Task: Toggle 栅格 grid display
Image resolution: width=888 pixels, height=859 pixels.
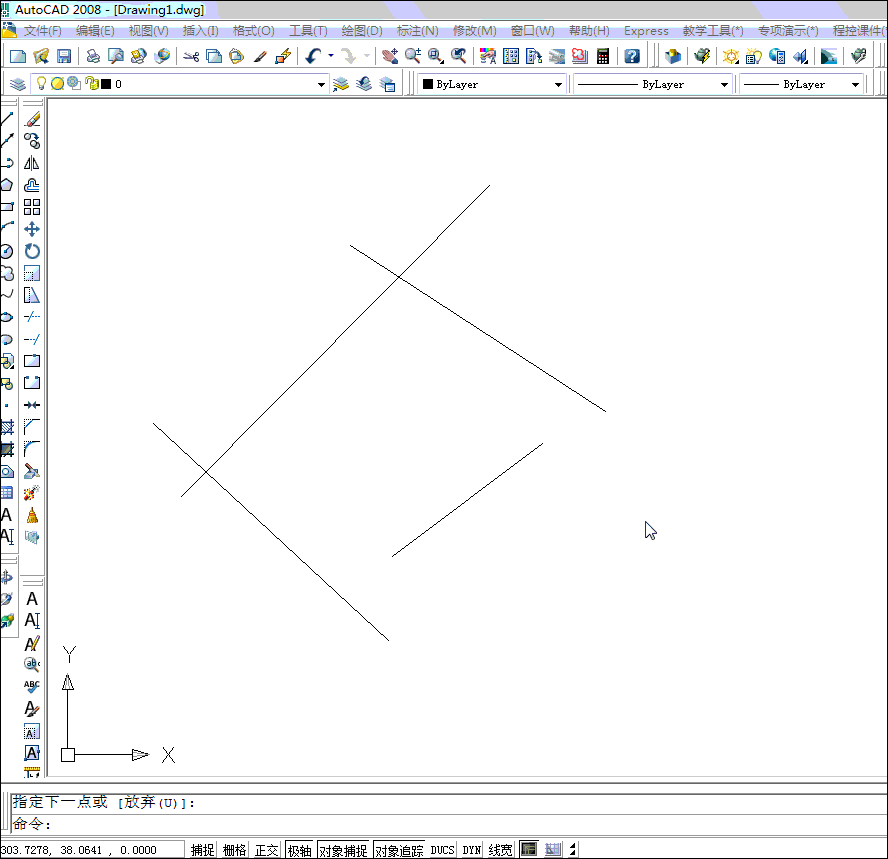Action: tap(234, 850)
